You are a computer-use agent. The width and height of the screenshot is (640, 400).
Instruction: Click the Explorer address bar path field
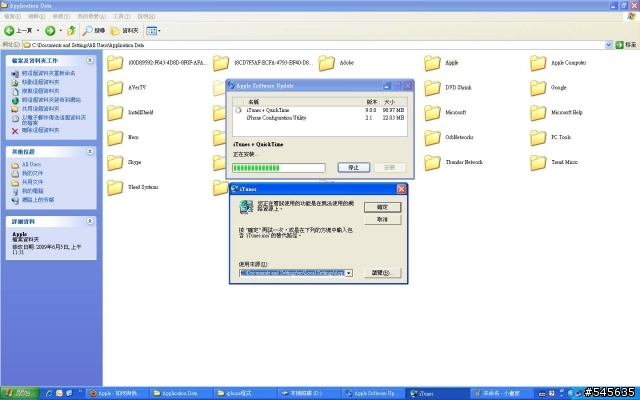click(x=313, y=45)
